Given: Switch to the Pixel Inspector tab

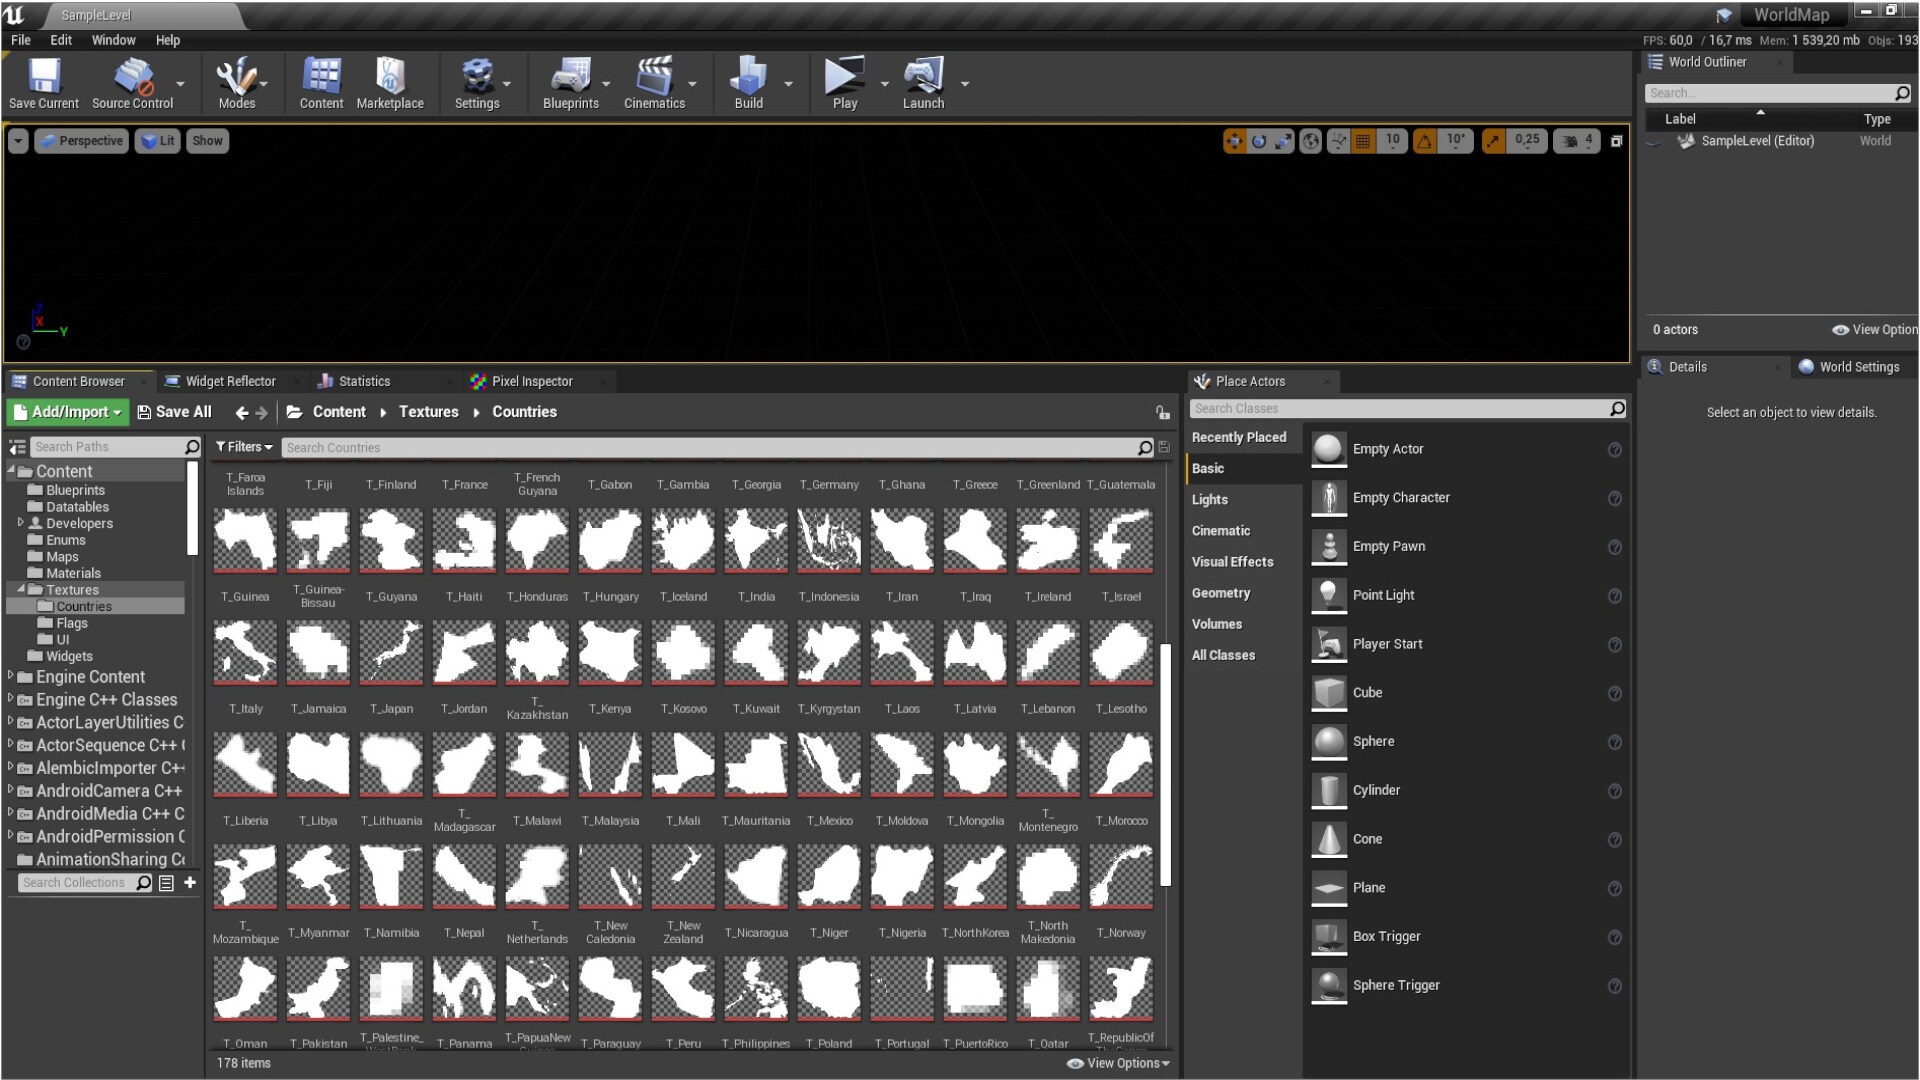Looking at the screenshot, I should pos(531,381).
